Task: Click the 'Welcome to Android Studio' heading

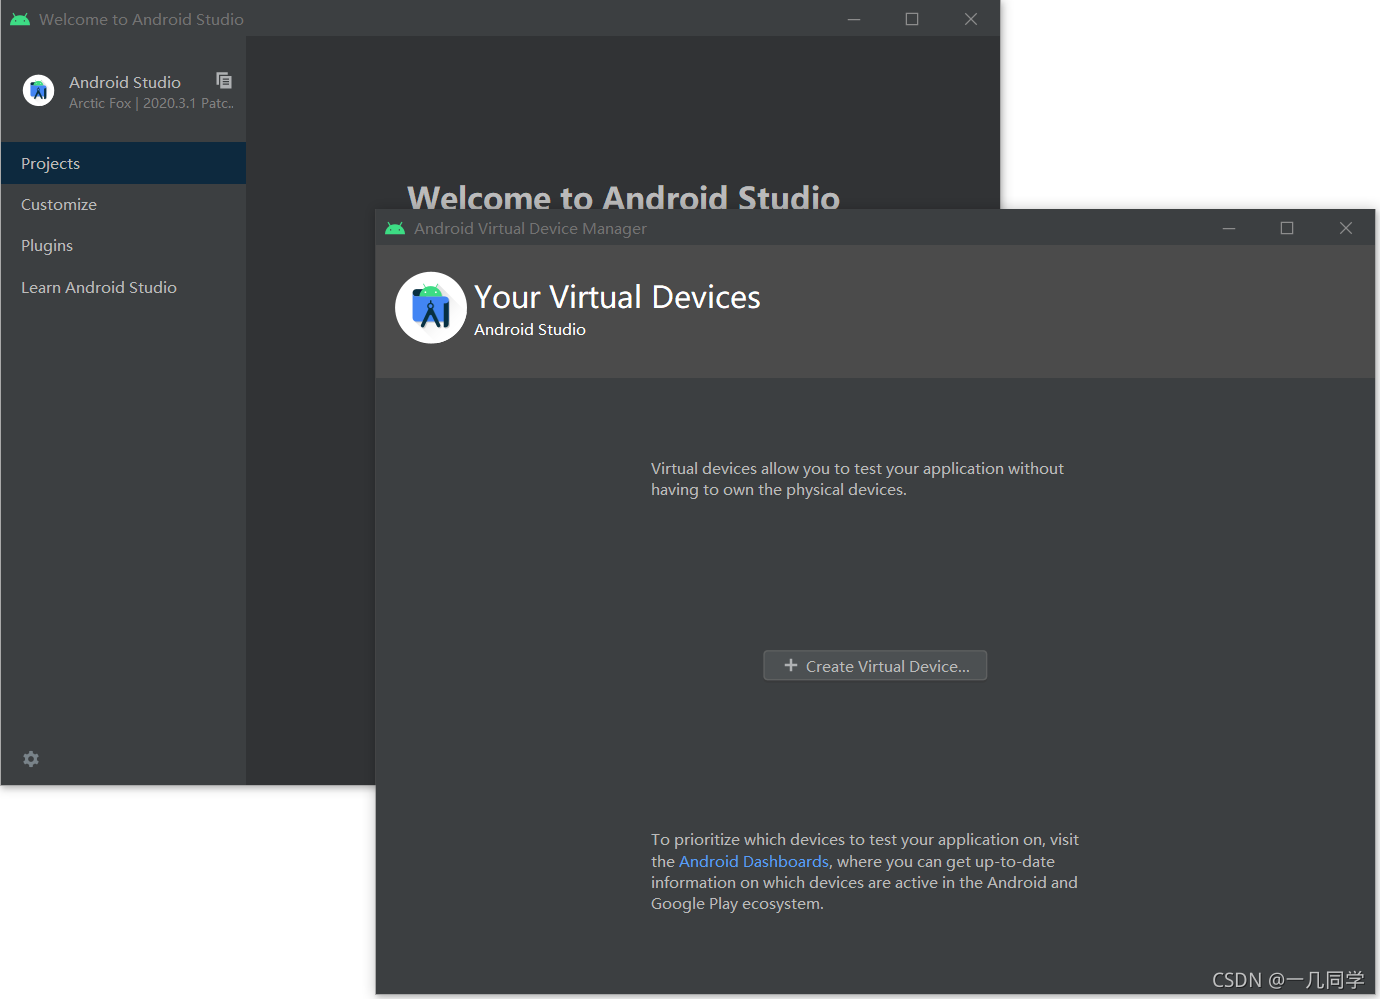Action: point(623,197)
